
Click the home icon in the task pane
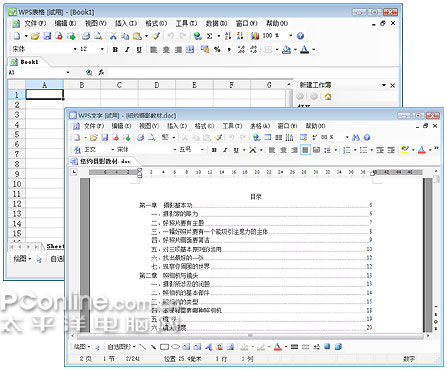[328, 97]
